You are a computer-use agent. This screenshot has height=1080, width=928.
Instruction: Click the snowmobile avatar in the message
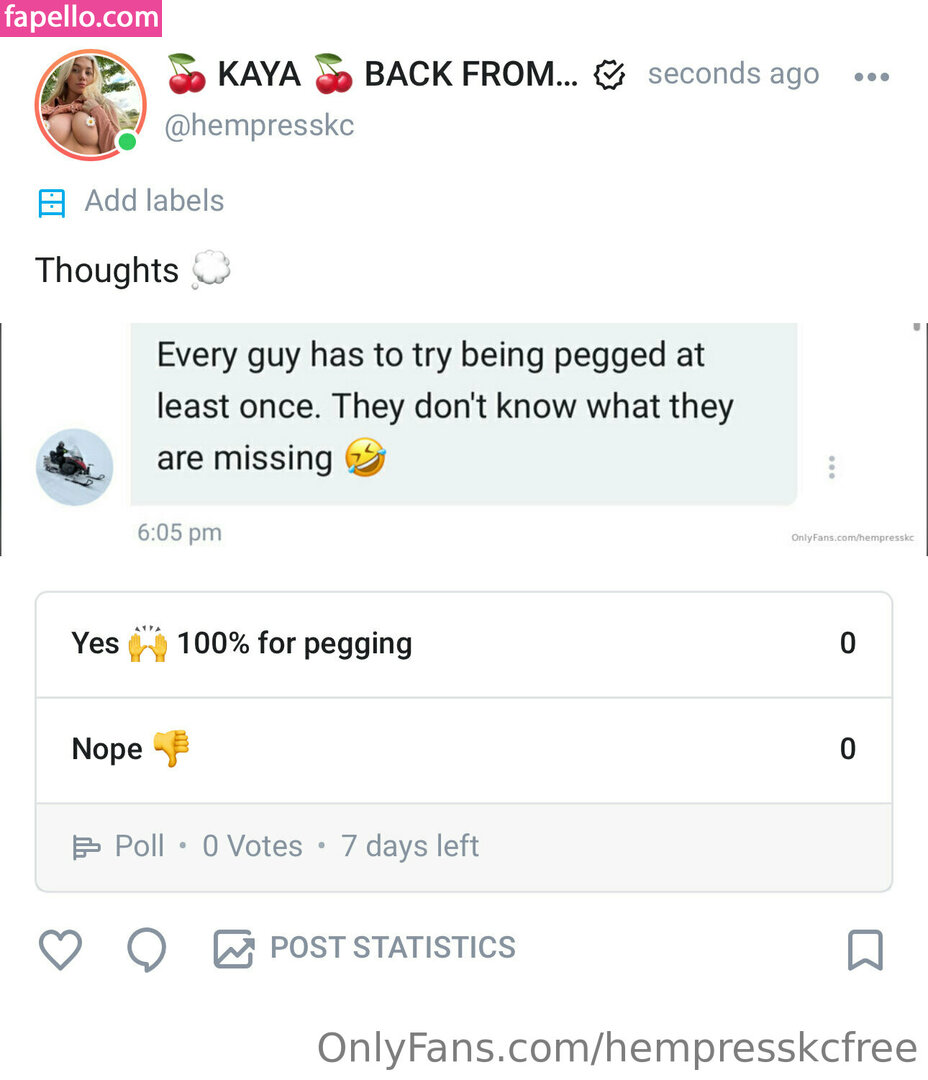click(75, 467)
